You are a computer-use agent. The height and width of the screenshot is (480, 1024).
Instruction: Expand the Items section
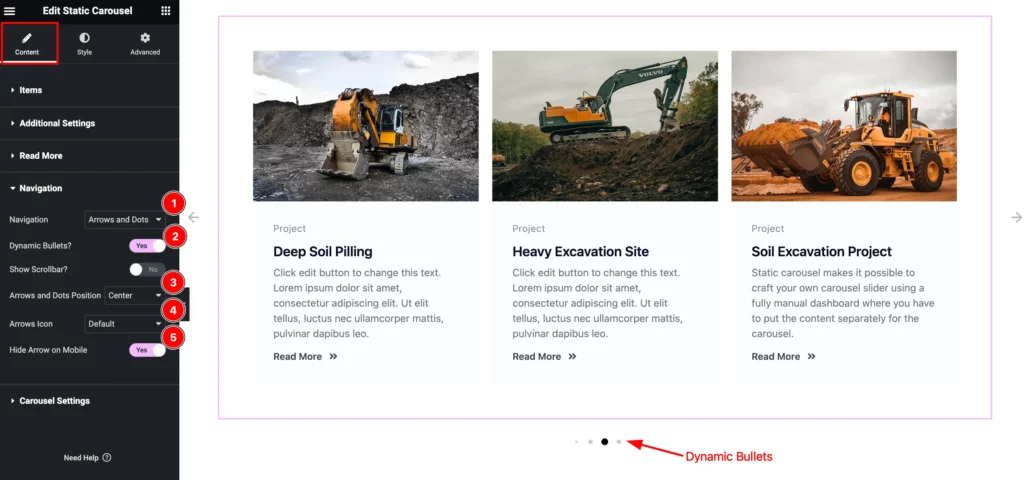point(89,90)
